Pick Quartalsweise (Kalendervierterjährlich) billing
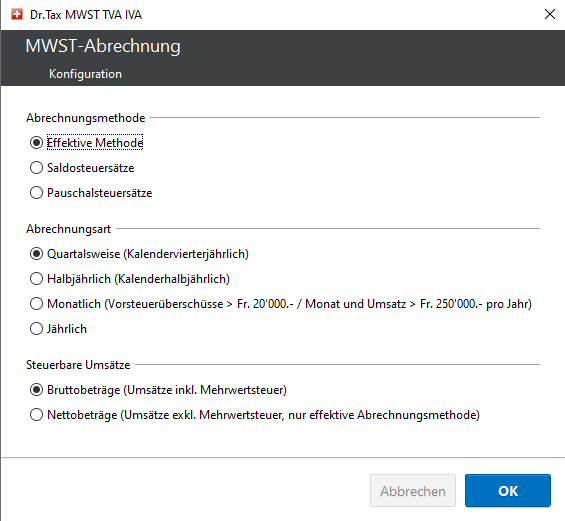Image resolution: width=565 pixels, height=521 pixels. (36, 254)
